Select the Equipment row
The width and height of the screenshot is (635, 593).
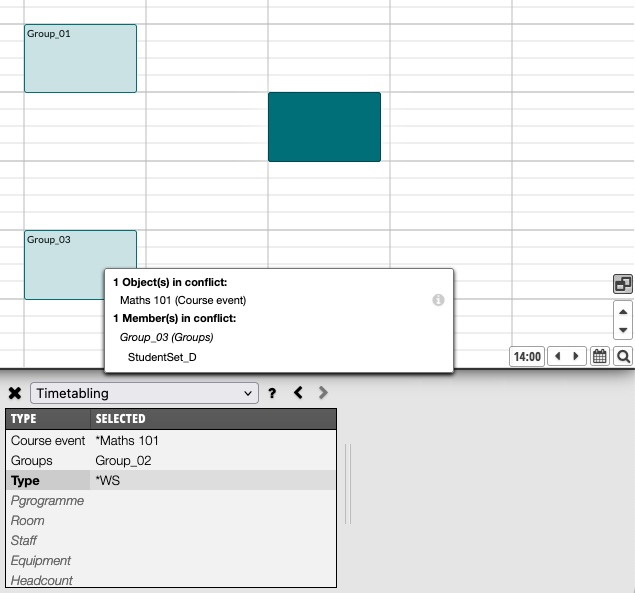171,561
